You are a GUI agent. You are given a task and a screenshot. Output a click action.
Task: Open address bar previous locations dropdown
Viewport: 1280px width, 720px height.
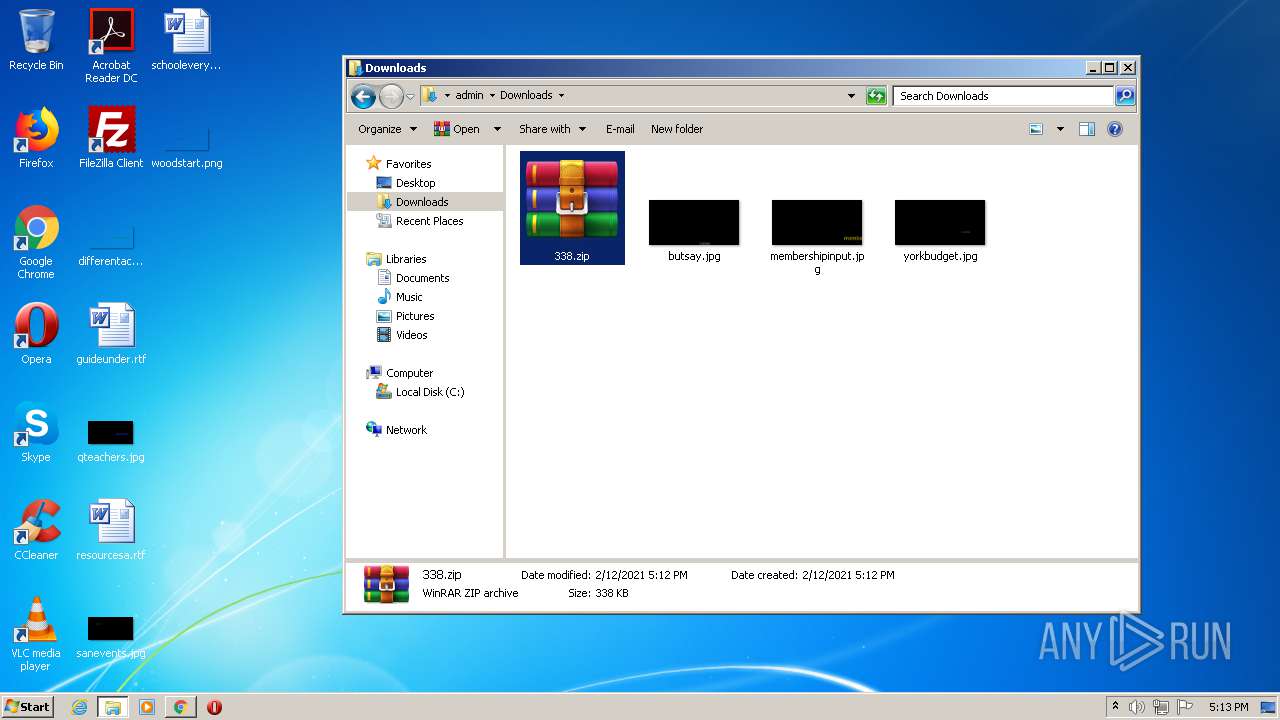click(851, 96)
